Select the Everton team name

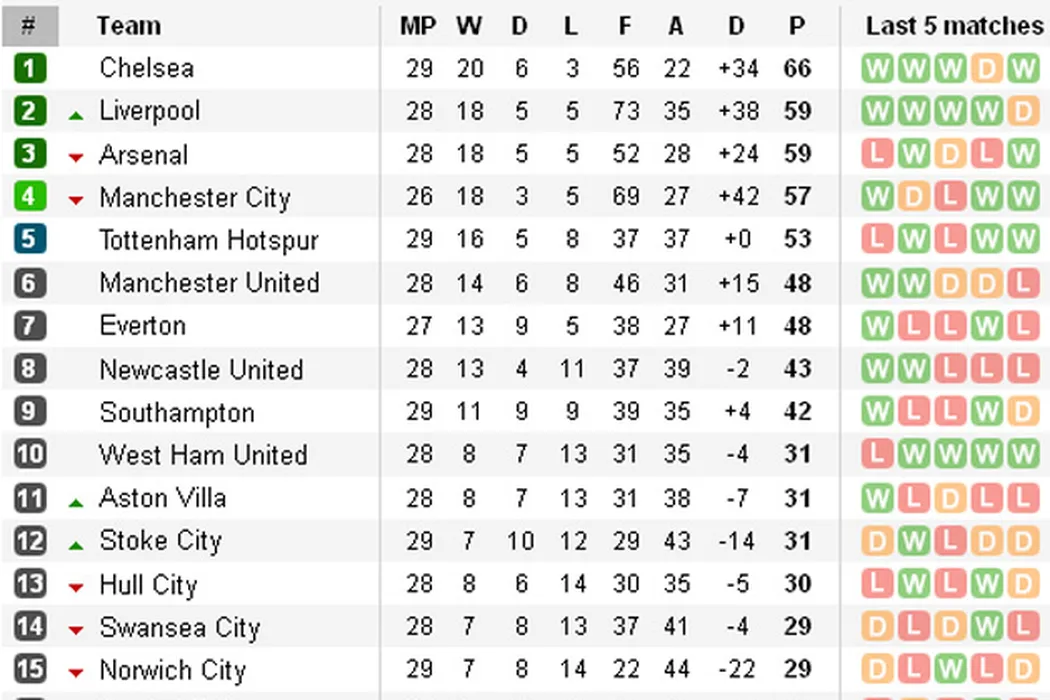(x=142, y=326)
